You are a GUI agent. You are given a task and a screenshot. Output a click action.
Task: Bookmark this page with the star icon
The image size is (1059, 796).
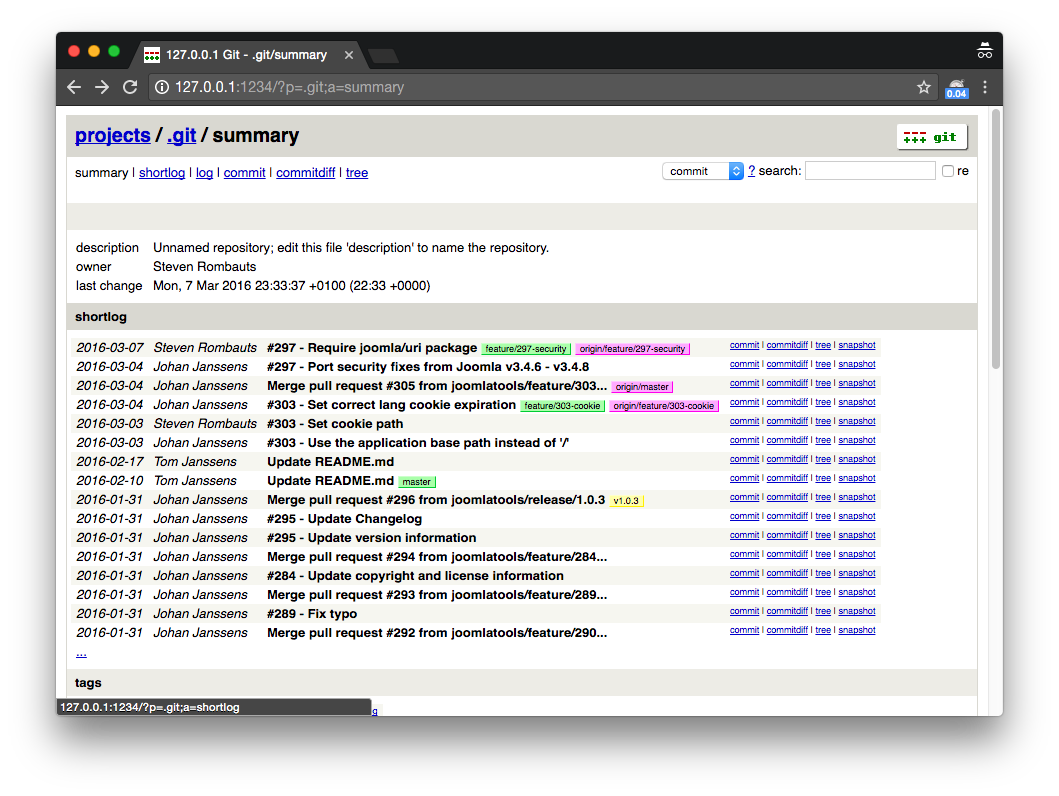point(923,87)
